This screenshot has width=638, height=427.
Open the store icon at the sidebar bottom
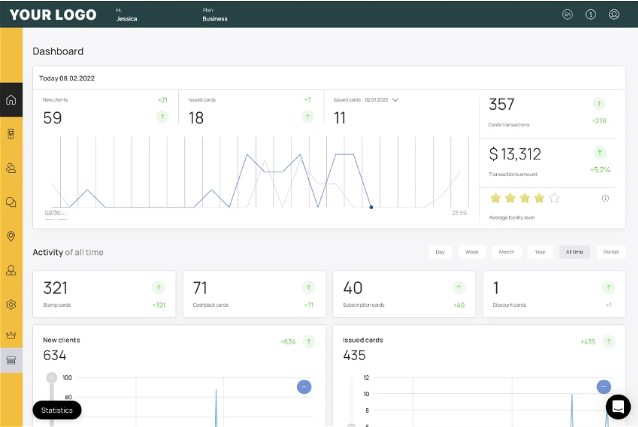11,360
